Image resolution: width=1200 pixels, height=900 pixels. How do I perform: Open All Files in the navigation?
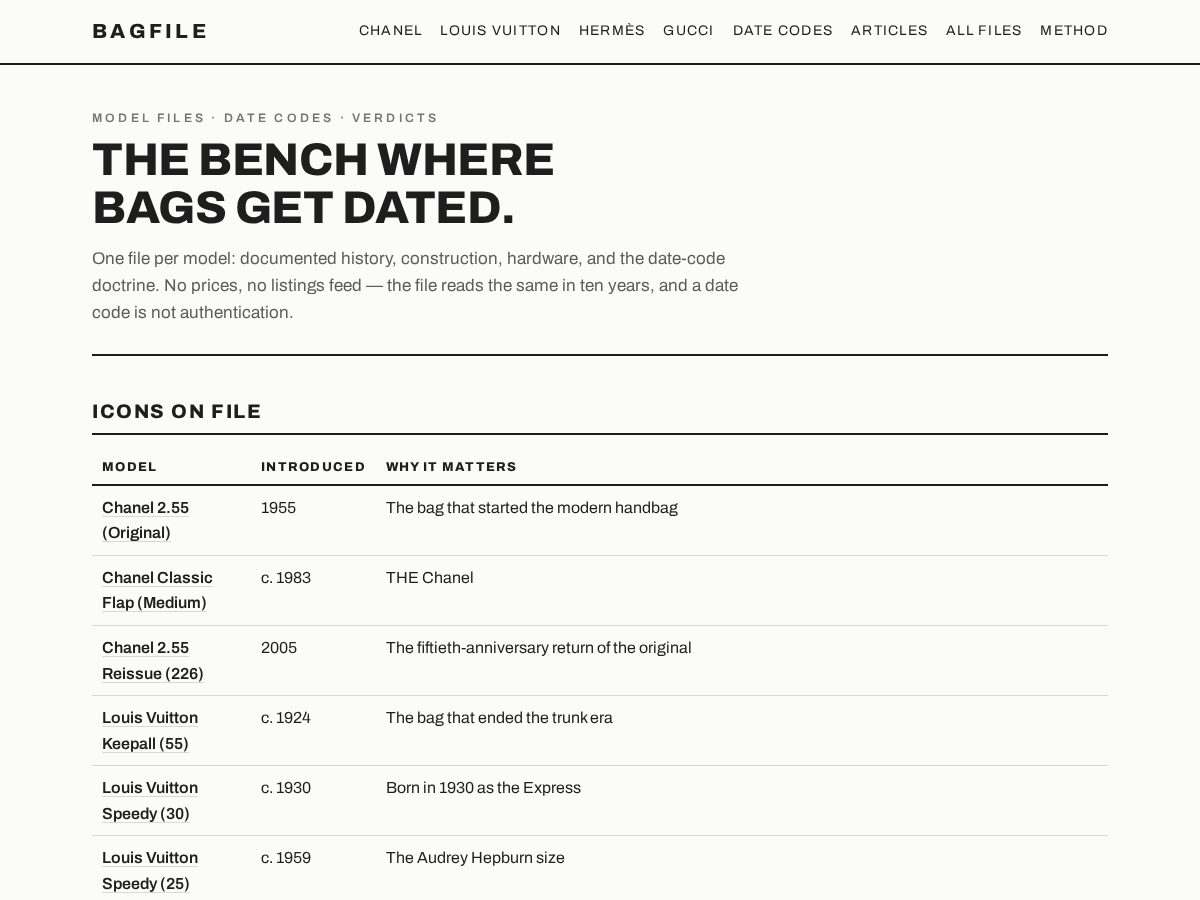pyautogui.click(x=984, y=31)
